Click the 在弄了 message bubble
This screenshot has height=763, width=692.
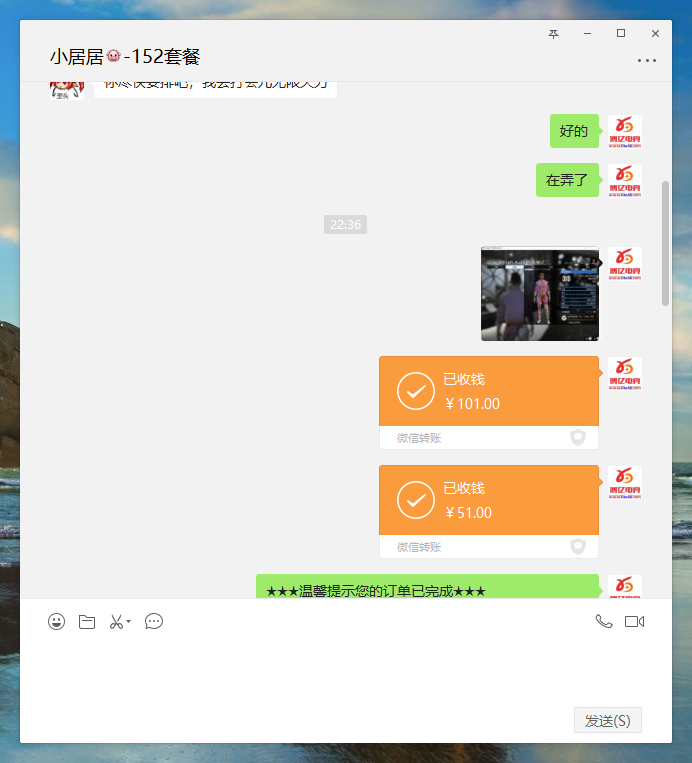coord(567,180)
